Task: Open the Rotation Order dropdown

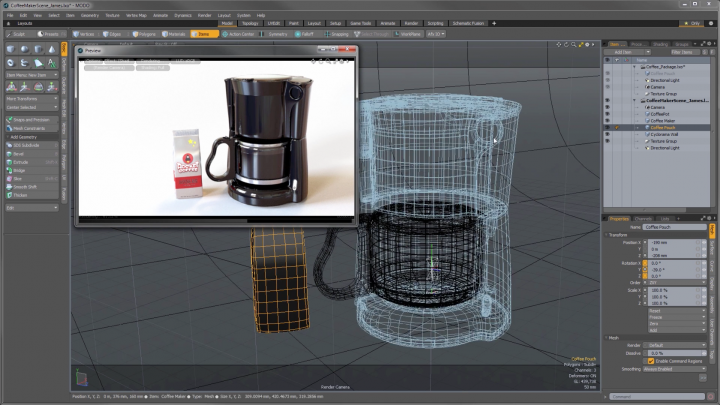Action: 676,282
